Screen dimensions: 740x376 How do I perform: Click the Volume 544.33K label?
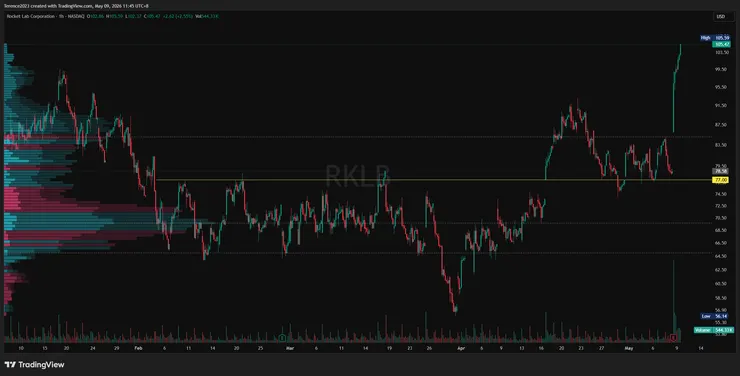click(714, 330)
